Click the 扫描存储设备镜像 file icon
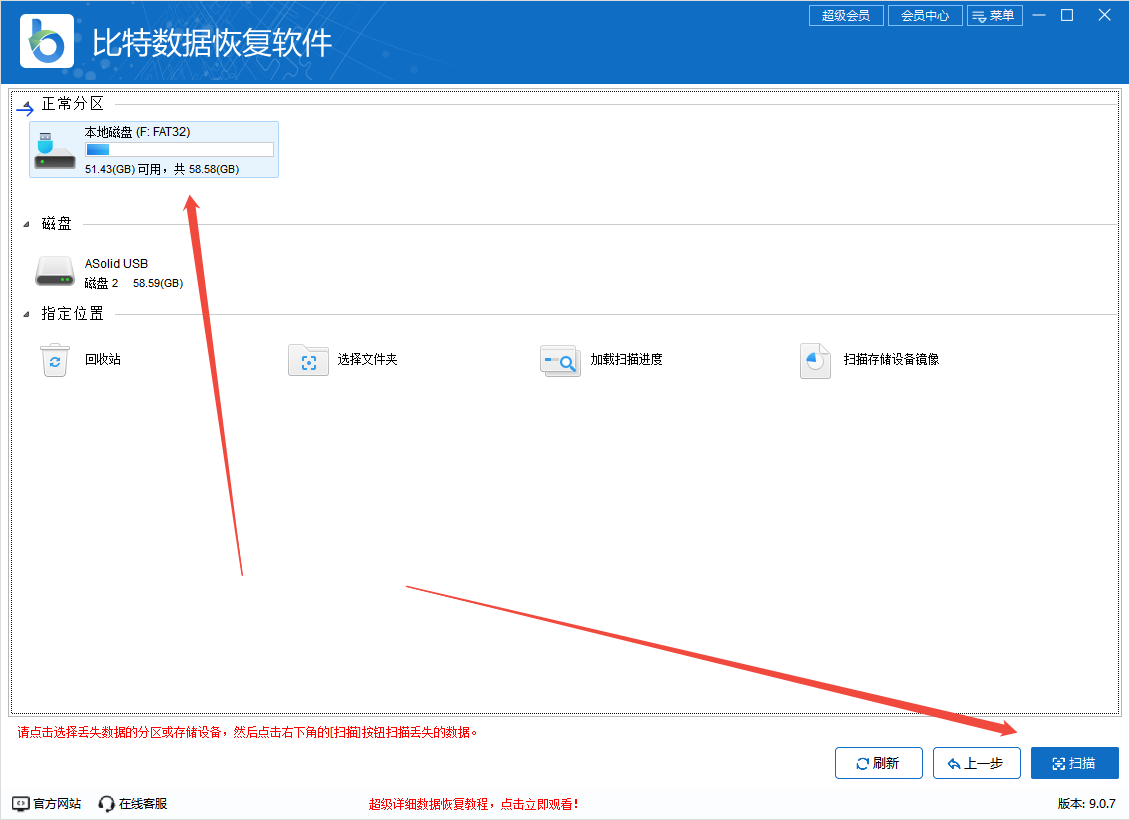 (x=815, y=360)
